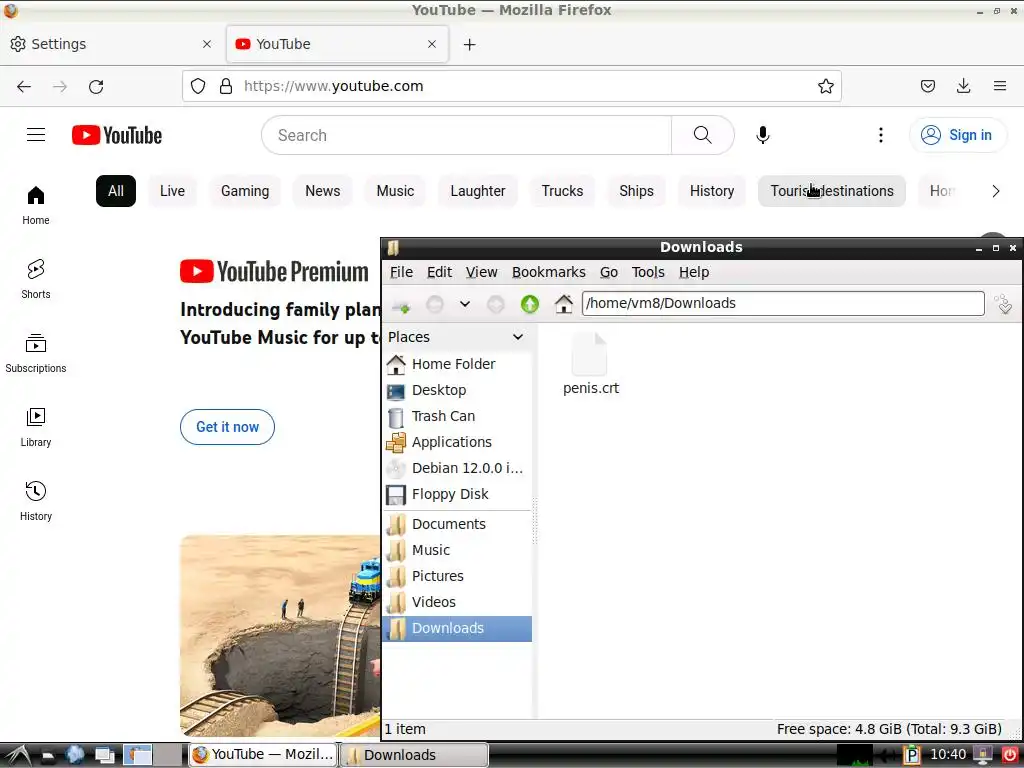Go back with Firefox's back arrow
Screen dimensions: 1024x768
(x=24, y=86)
